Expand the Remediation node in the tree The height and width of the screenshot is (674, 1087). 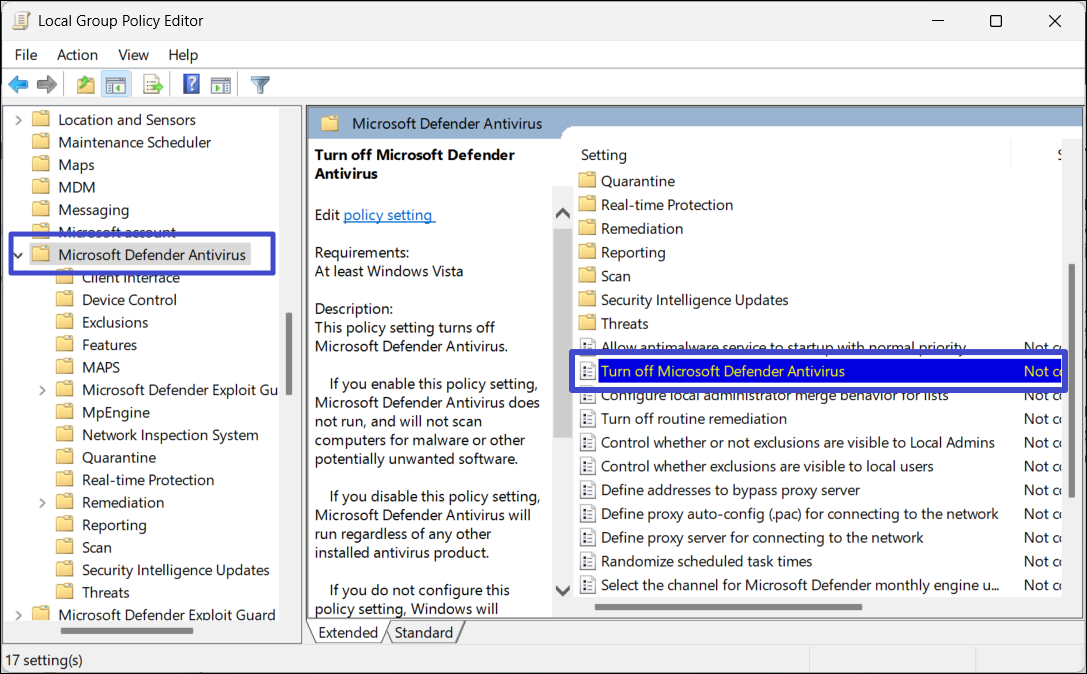[x=42, y=503]
